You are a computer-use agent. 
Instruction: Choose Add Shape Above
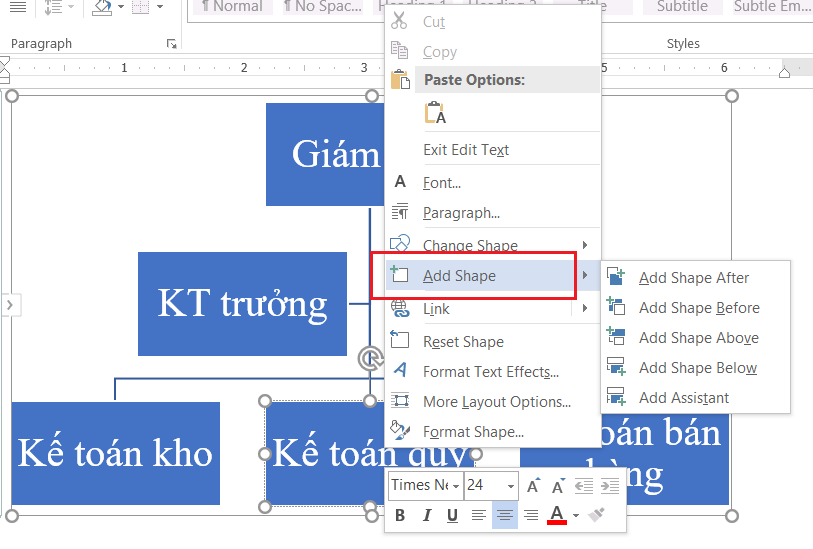[698, 338]
